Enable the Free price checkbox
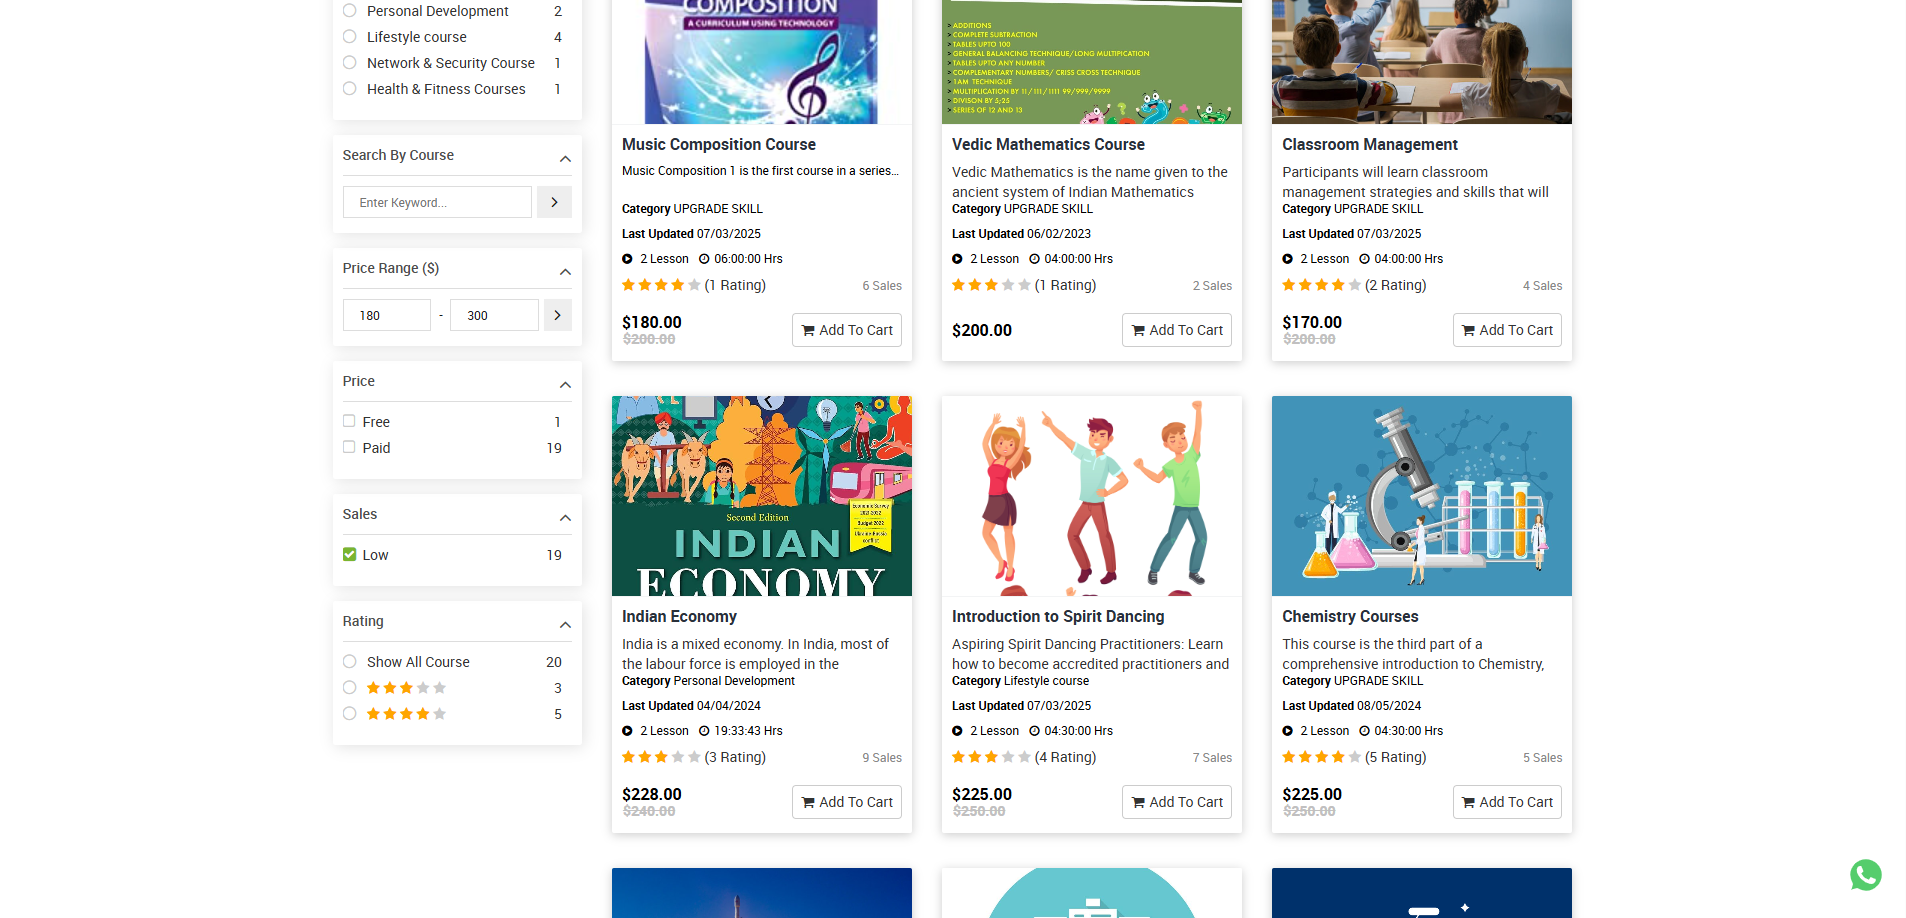This screenshot has height=918, width=1906. click(x=349, y=421)
